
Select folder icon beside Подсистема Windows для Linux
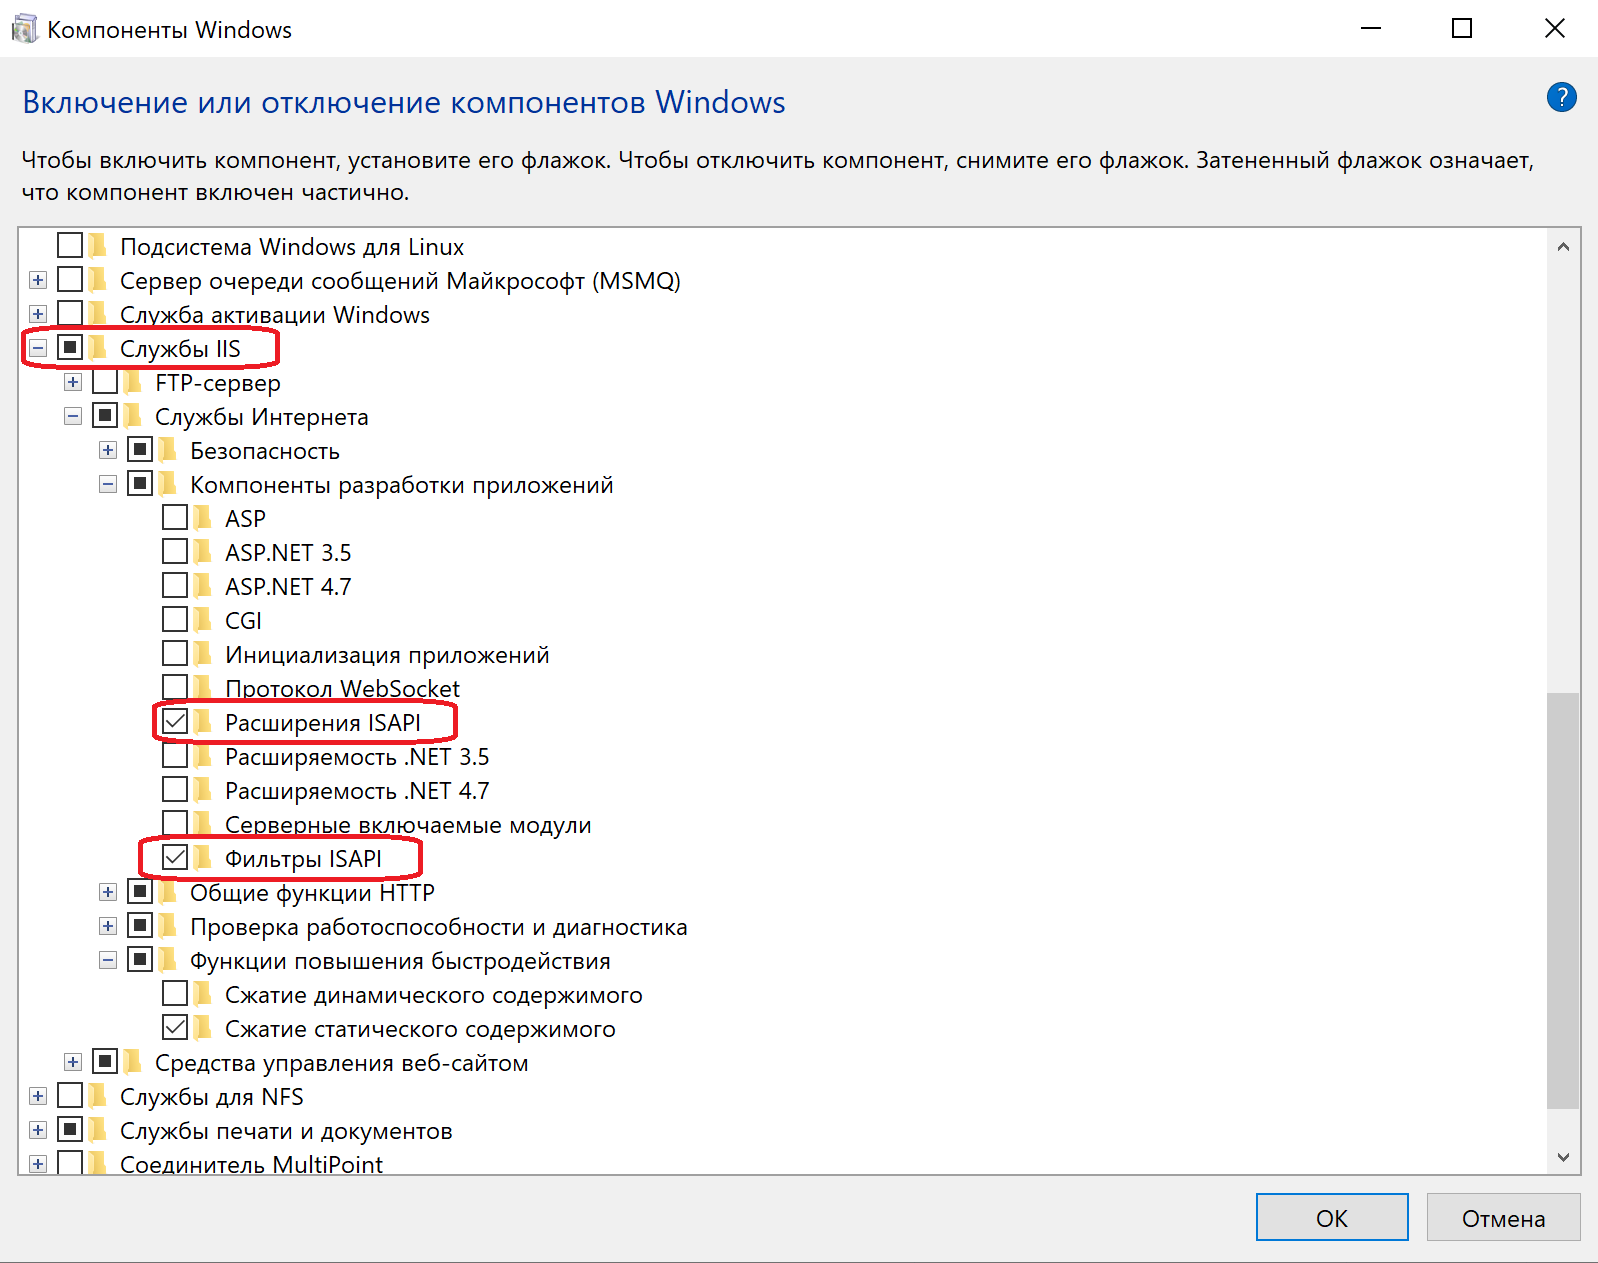pyautogui.click(x=97, y=247)
